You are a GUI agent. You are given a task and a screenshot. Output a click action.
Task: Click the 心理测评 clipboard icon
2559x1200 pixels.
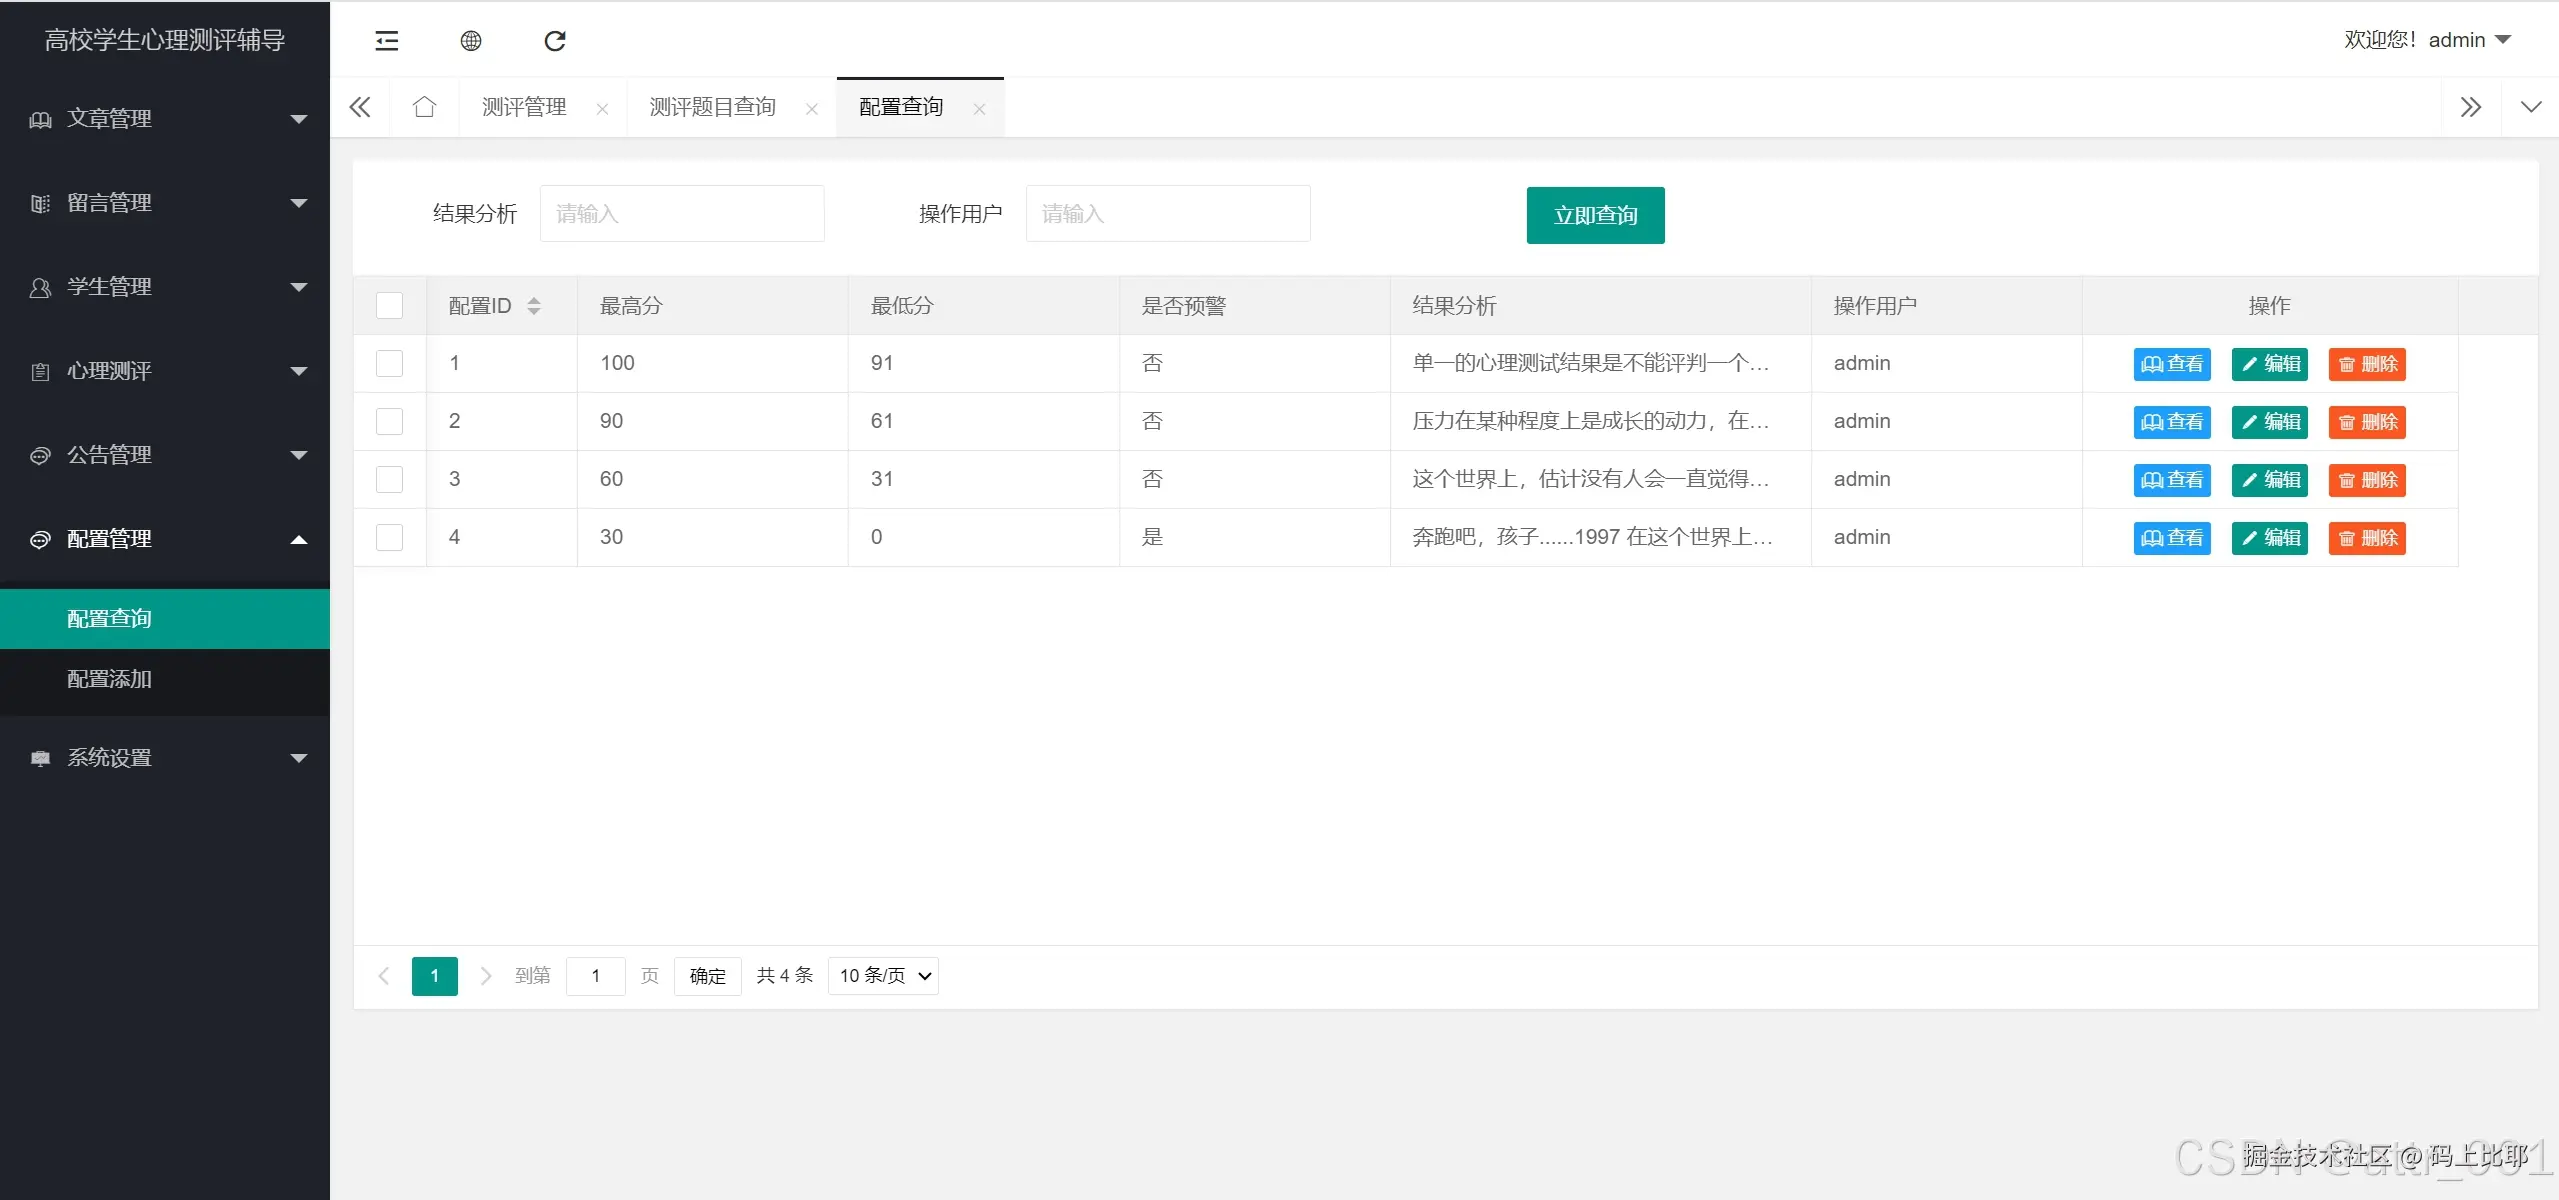click(40, 372)
